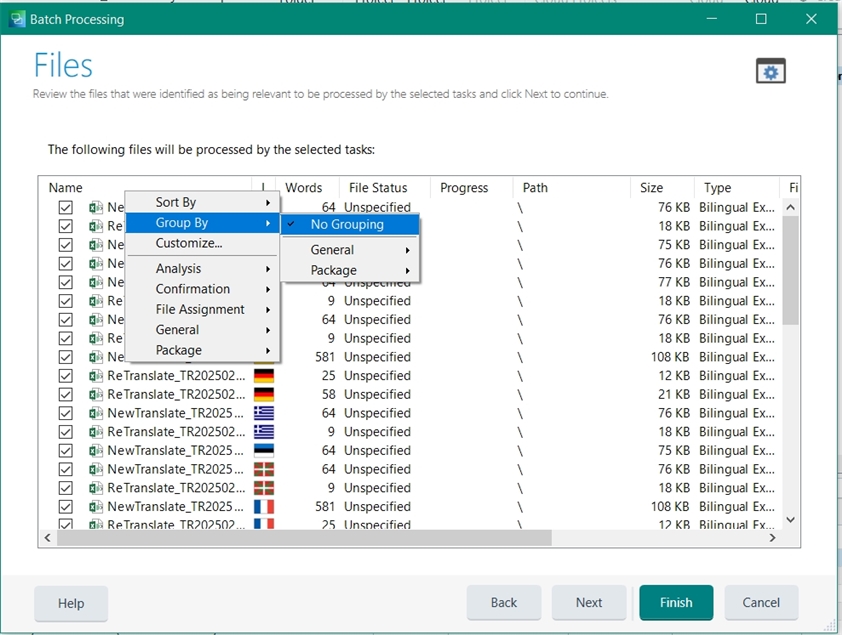Click the file icon in the 75 KB row near the top
Image resolution: width=842 pixels, height=635 pixels.
(x=96, y=245)
